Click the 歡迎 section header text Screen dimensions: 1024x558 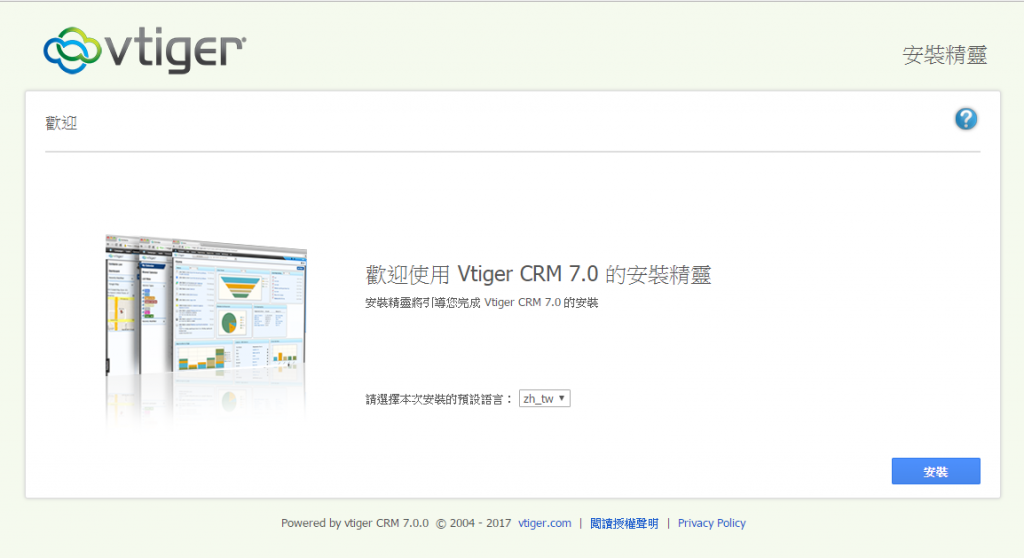pos(61,123)
